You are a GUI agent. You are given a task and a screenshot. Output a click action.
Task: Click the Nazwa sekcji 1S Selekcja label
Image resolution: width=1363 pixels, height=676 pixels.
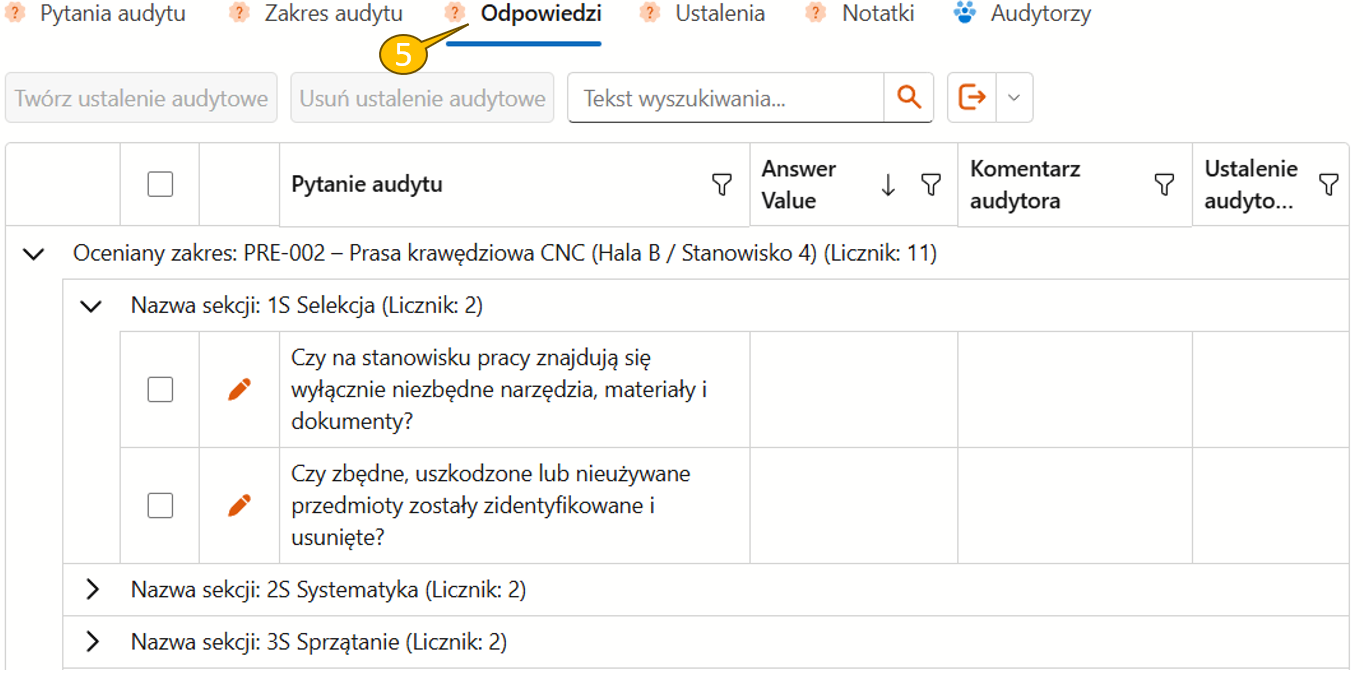(307, 306)
